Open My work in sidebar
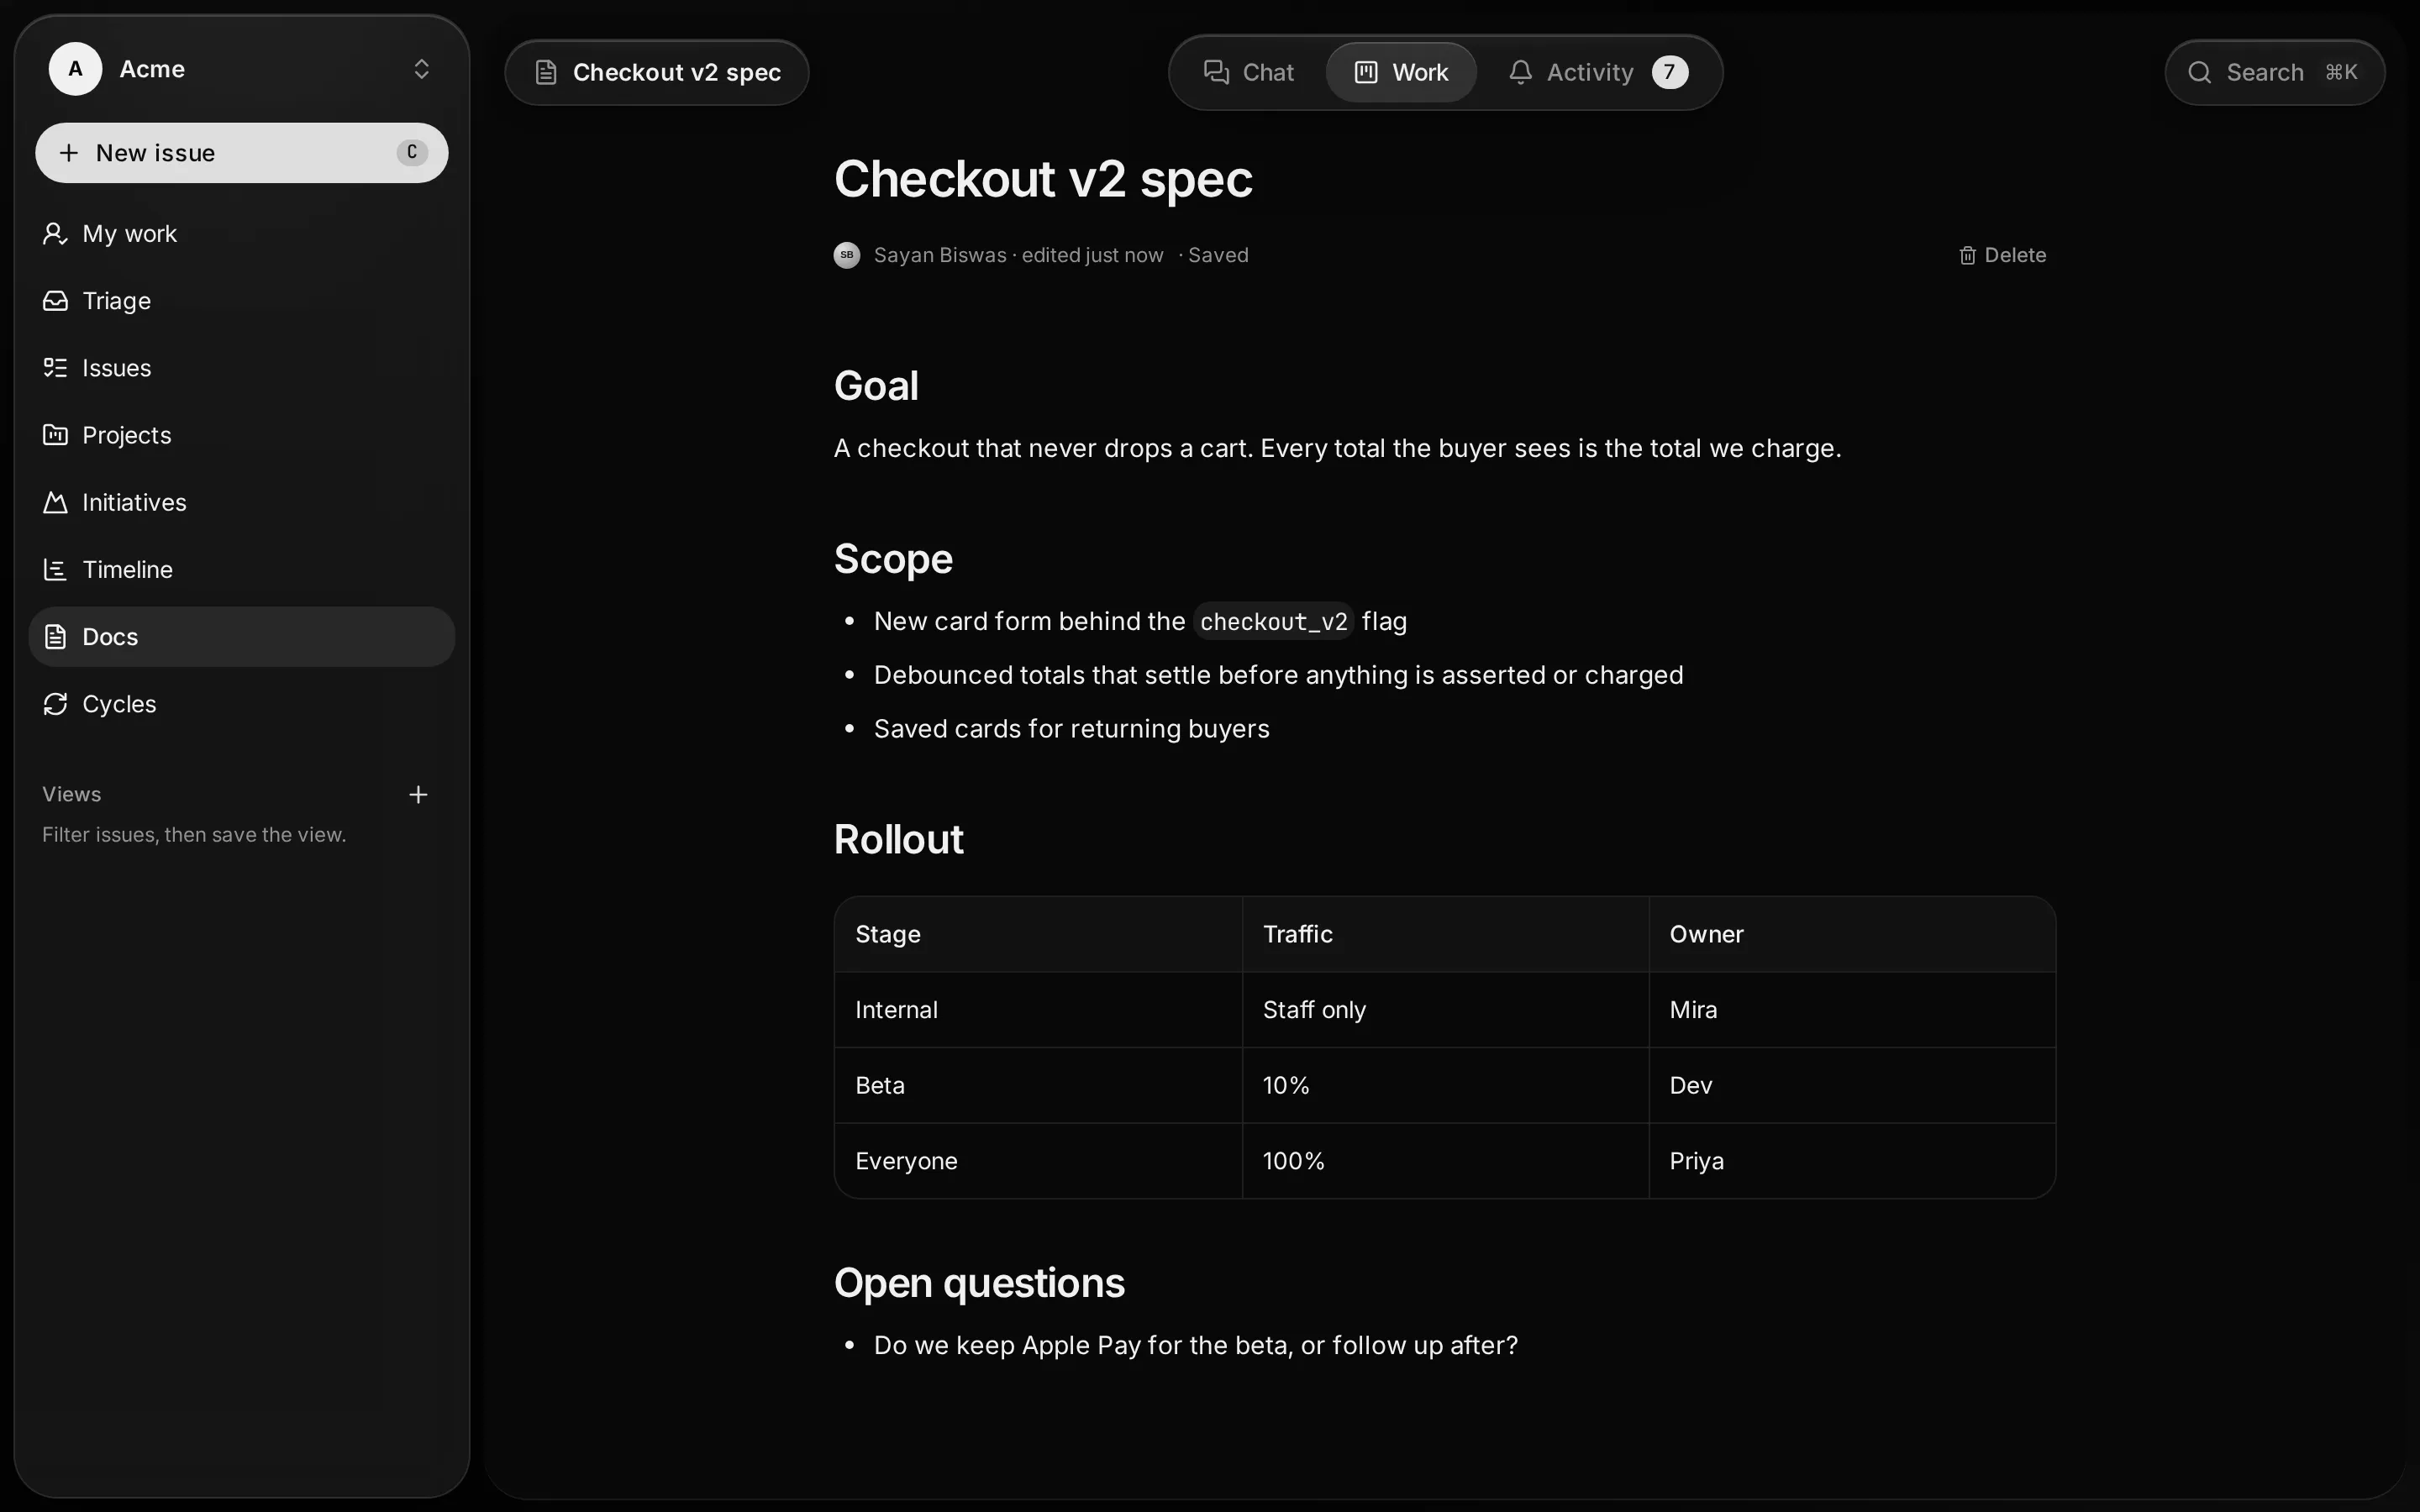Screen dimensions: 2420x1512 pos(242,234)
